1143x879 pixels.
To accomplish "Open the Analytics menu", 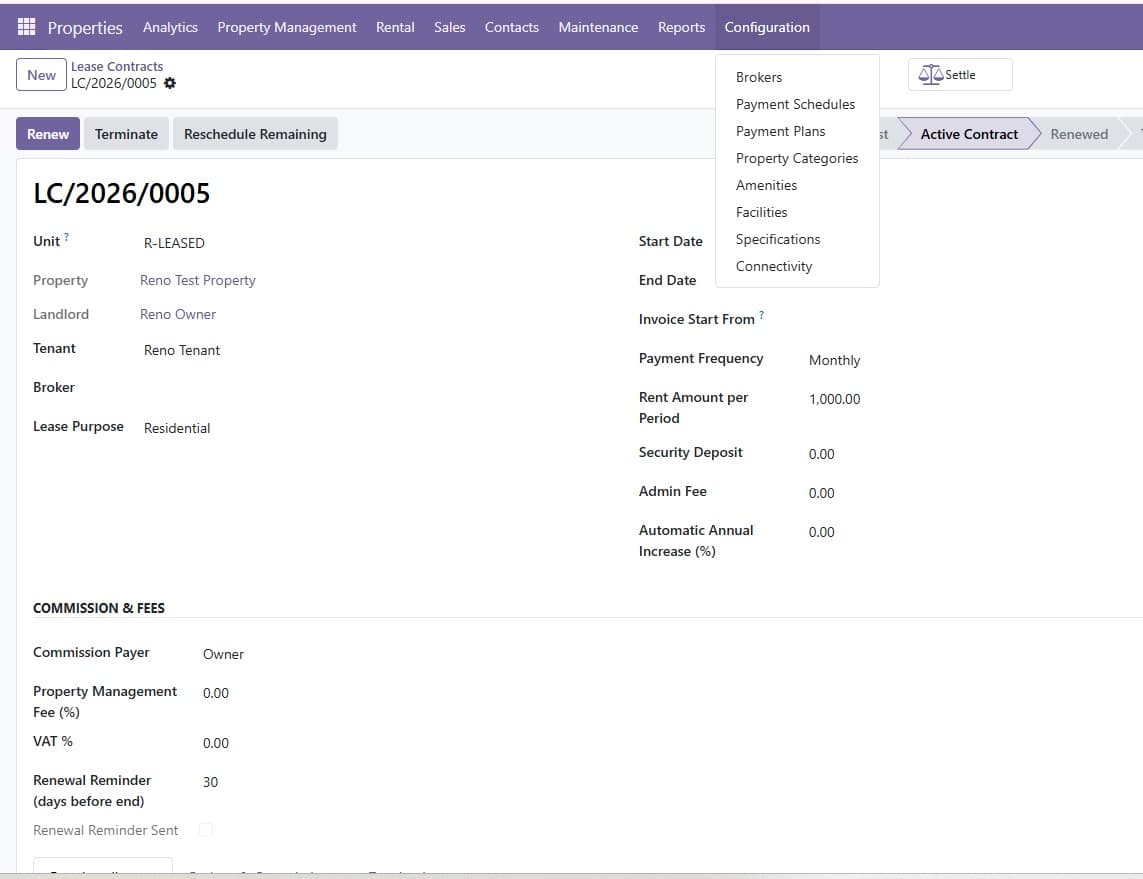I will pos(170,27).
